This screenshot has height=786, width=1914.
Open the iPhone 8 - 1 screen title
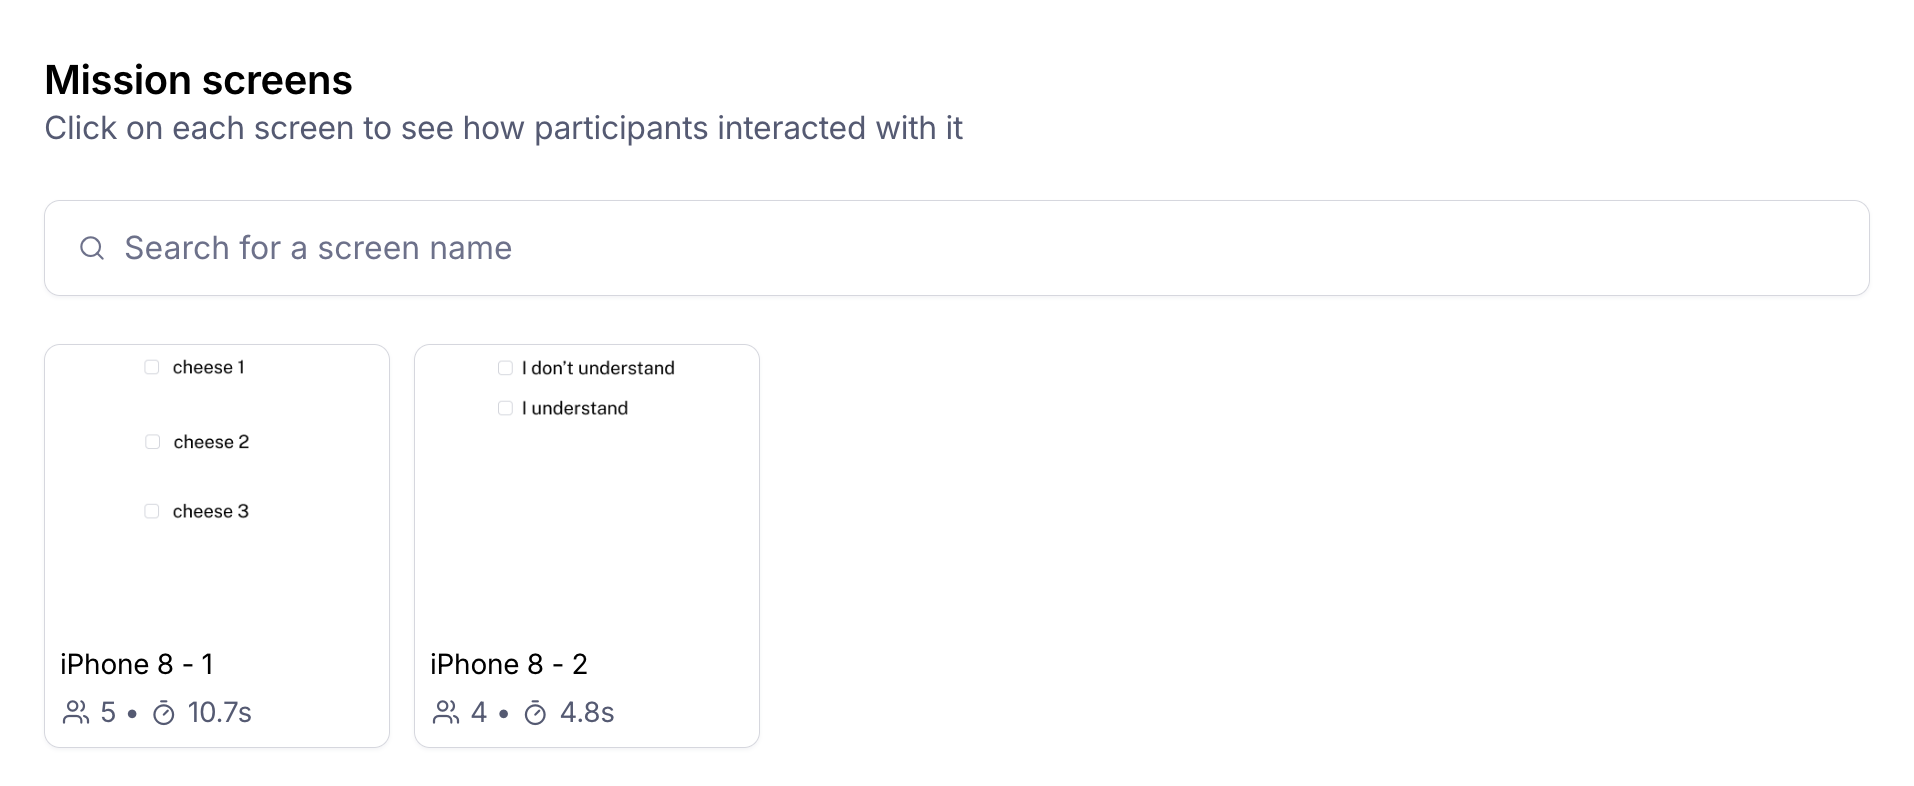point(136,664)
